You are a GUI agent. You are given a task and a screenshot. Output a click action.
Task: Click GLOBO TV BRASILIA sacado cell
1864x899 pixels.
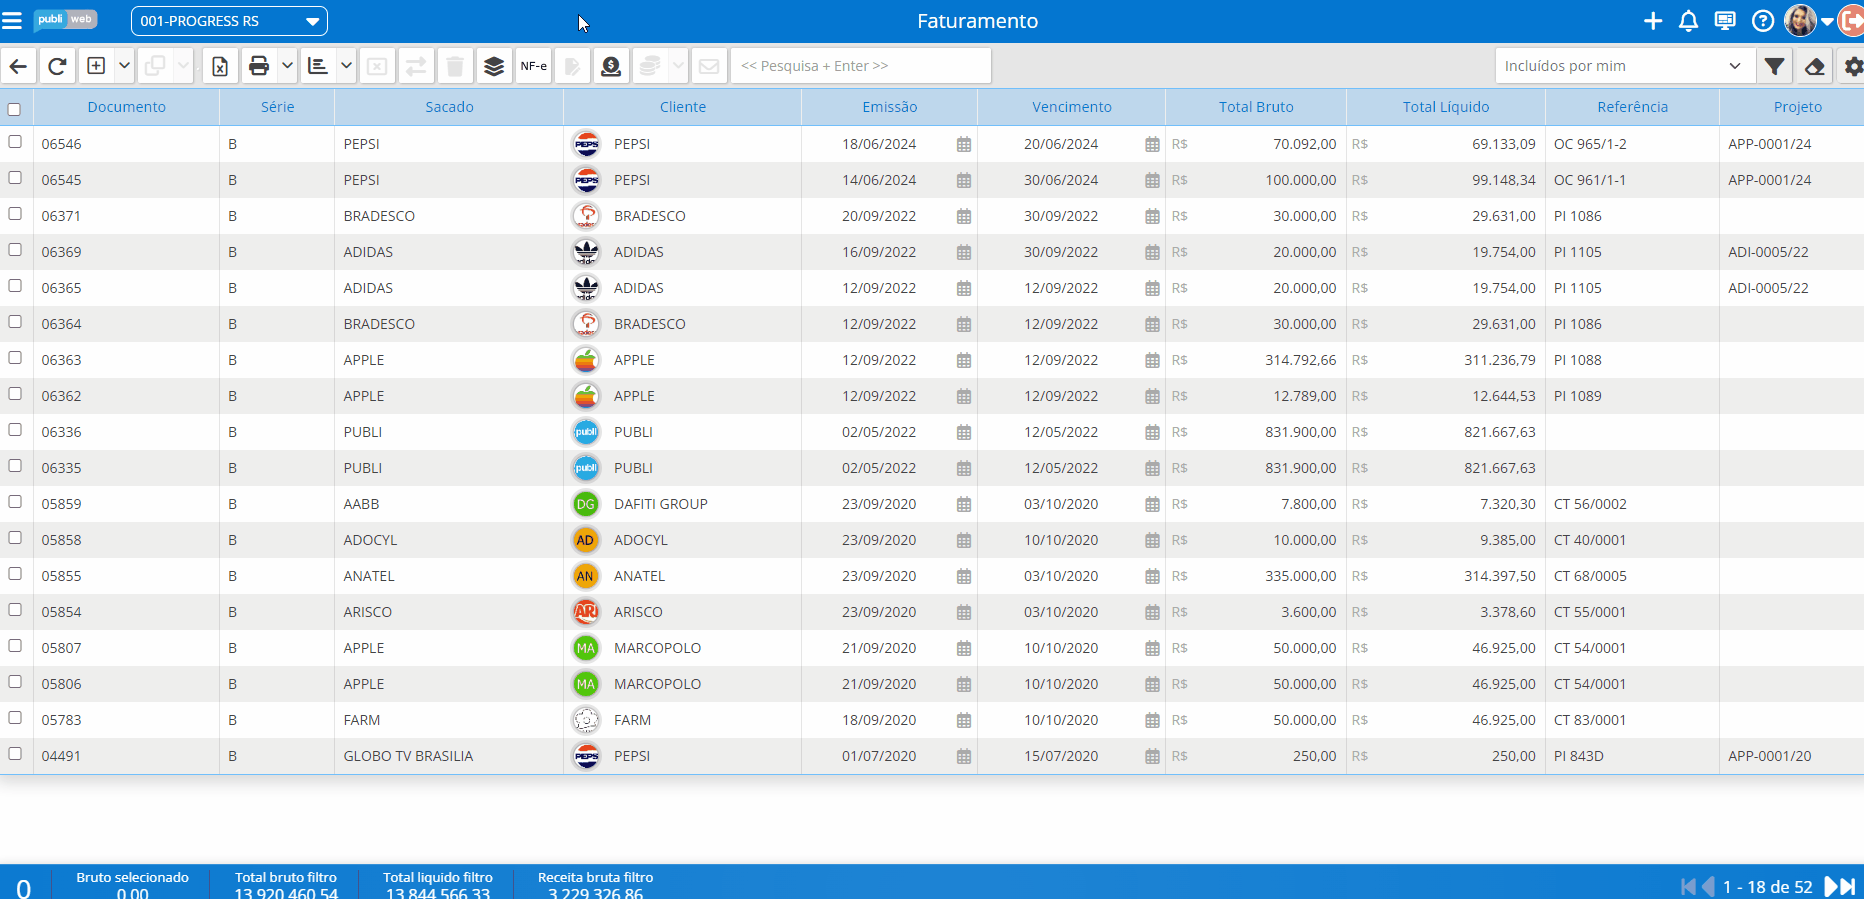click(449, 756)
